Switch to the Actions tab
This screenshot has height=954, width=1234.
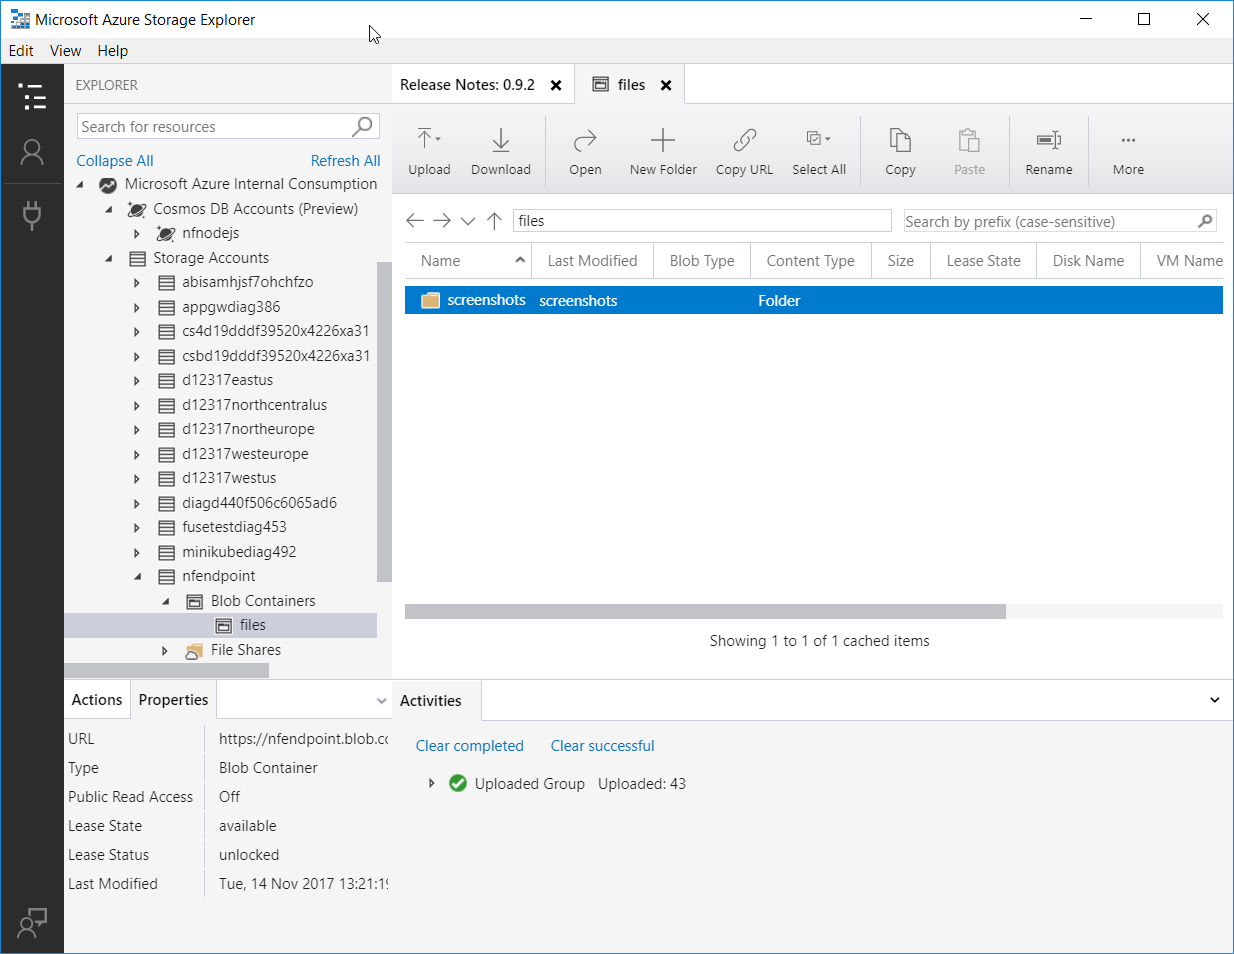97,700
